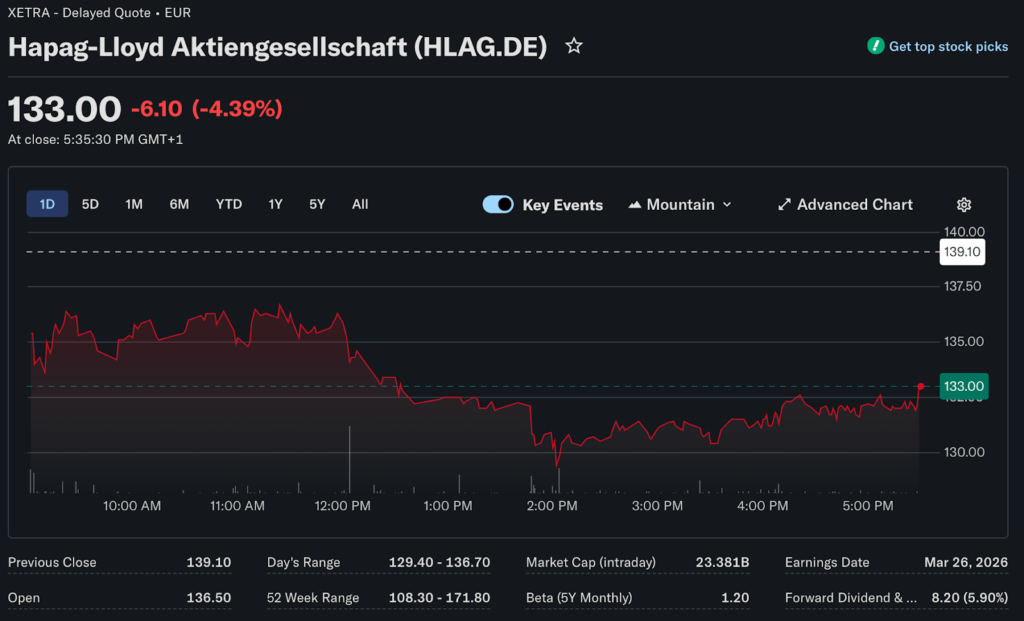Select the 1D time range tab
This screenshot has width=1024, height=621.
[x=47, y=204]
